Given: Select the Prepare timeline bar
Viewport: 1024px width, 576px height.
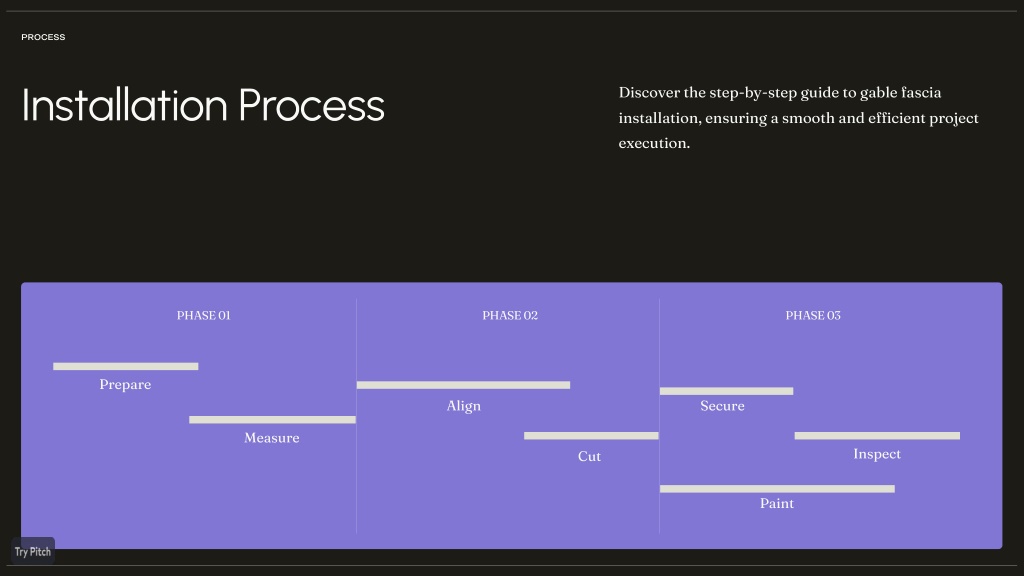Looking at the screenshot, I should click(125, 366).
